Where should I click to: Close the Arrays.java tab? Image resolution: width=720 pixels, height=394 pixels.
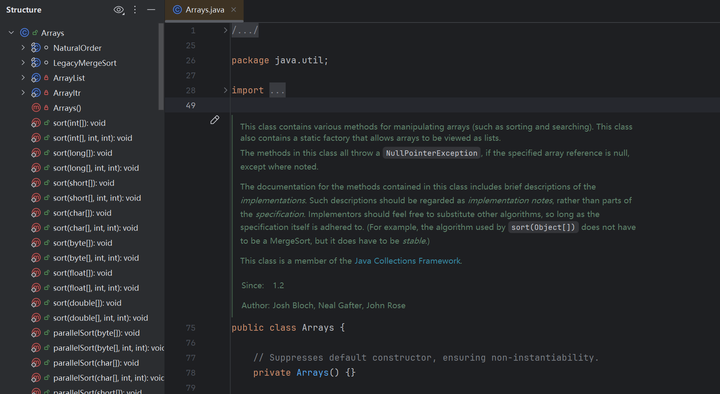pyautogui.click(x=234, y=10)
